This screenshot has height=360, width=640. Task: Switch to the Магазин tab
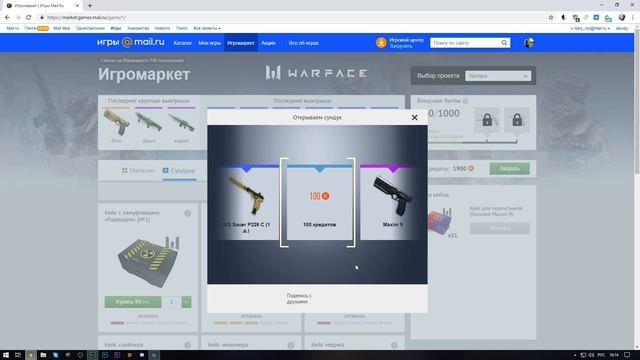[138, 171]
